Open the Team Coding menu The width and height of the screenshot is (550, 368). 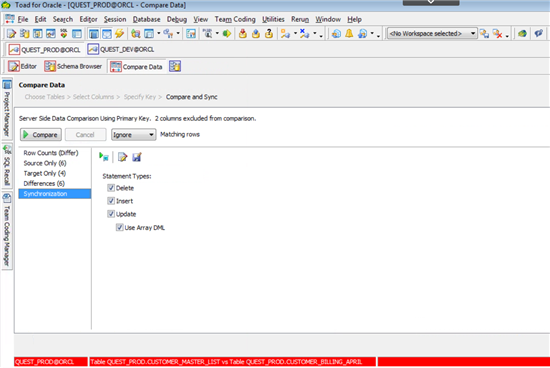(x=235, y=19)
